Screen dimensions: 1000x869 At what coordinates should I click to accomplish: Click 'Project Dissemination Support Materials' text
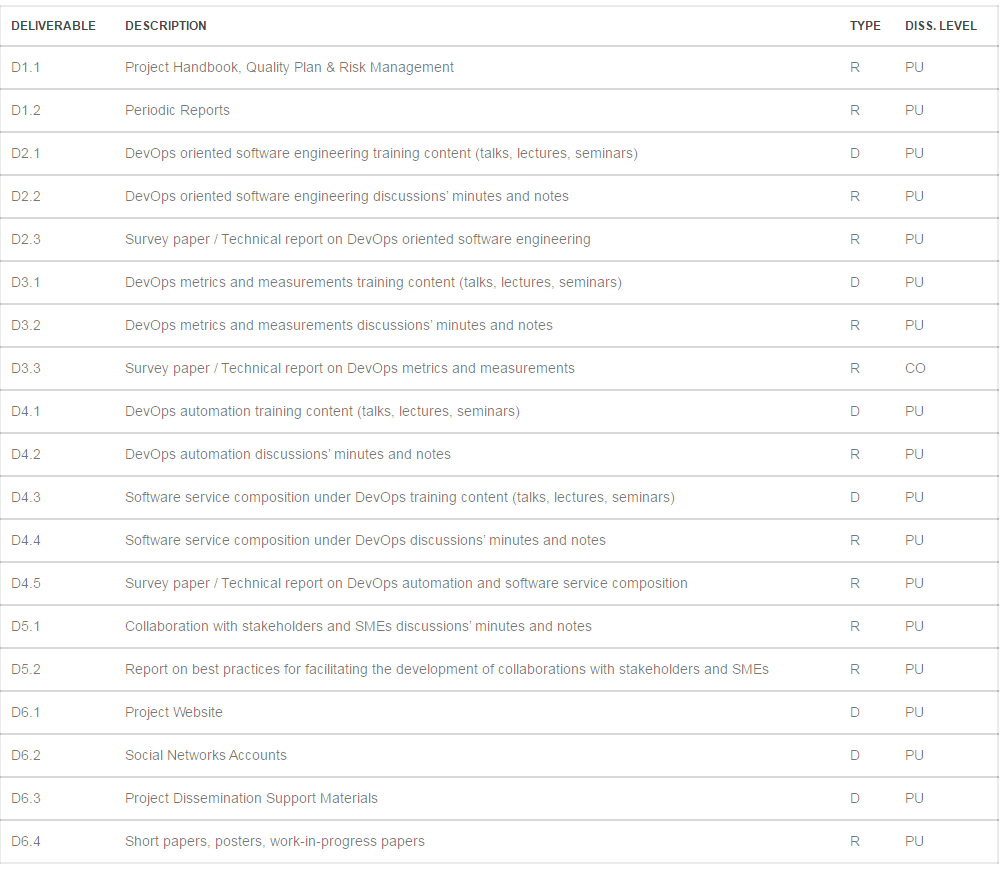tap(251, 799)
